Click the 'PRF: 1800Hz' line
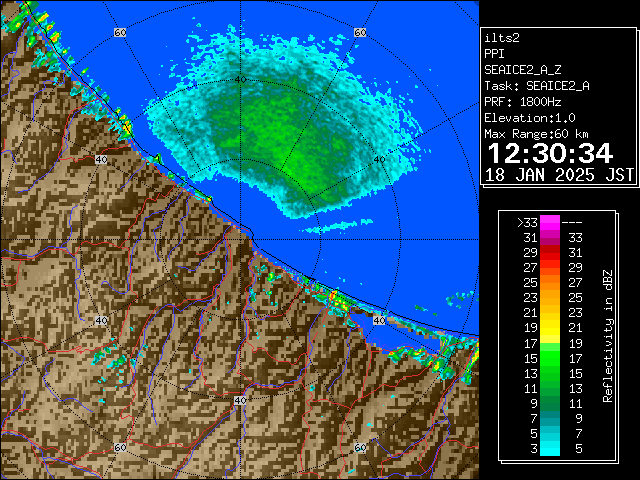This screenshot has width=640, height=480. (x=523, y=102)
